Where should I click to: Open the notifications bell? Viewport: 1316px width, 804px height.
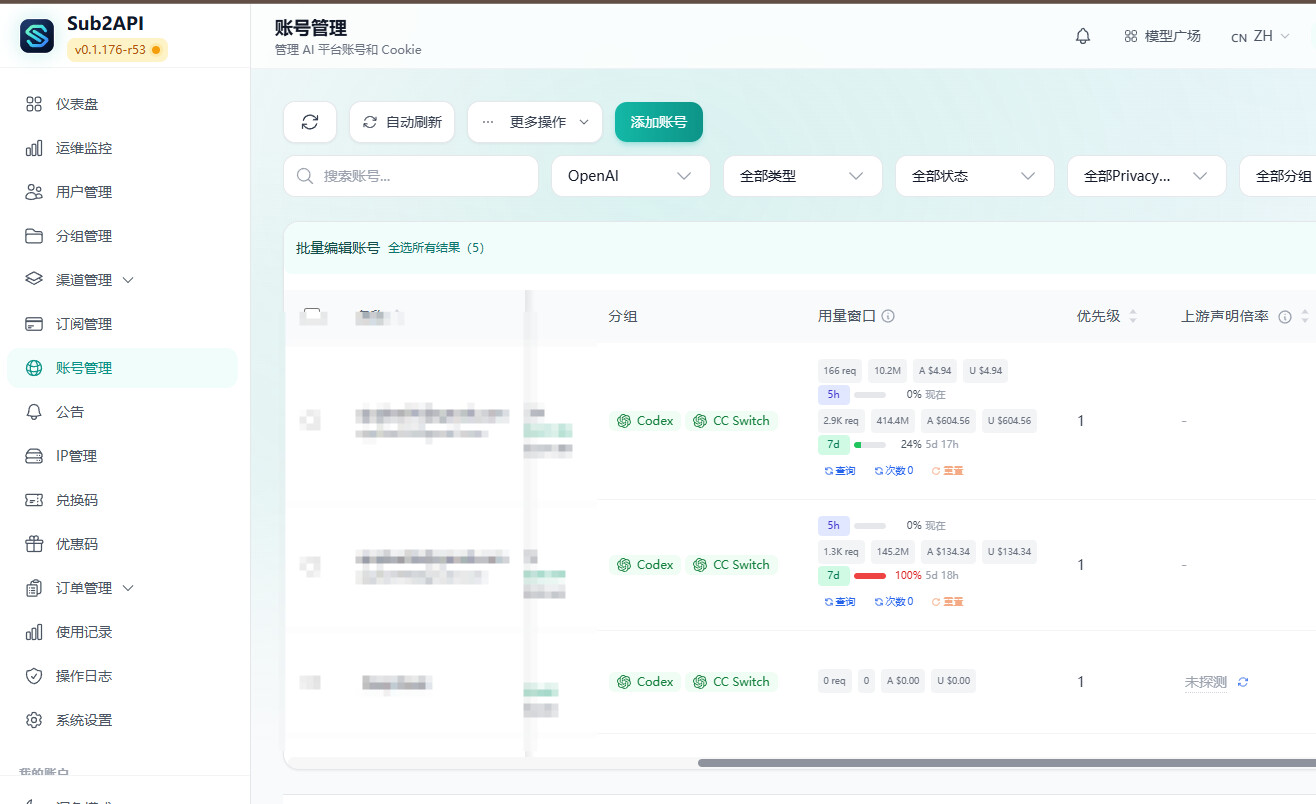tap(1083, 36)
